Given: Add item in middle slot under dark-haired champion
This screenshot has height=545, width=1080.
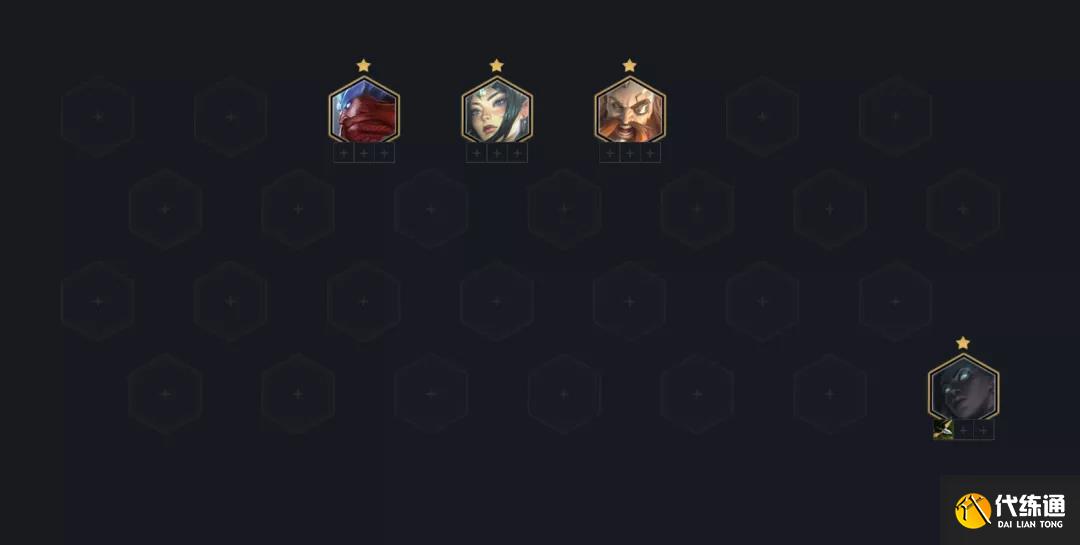Looking at the screenshot, I should (x=497, y=153).
